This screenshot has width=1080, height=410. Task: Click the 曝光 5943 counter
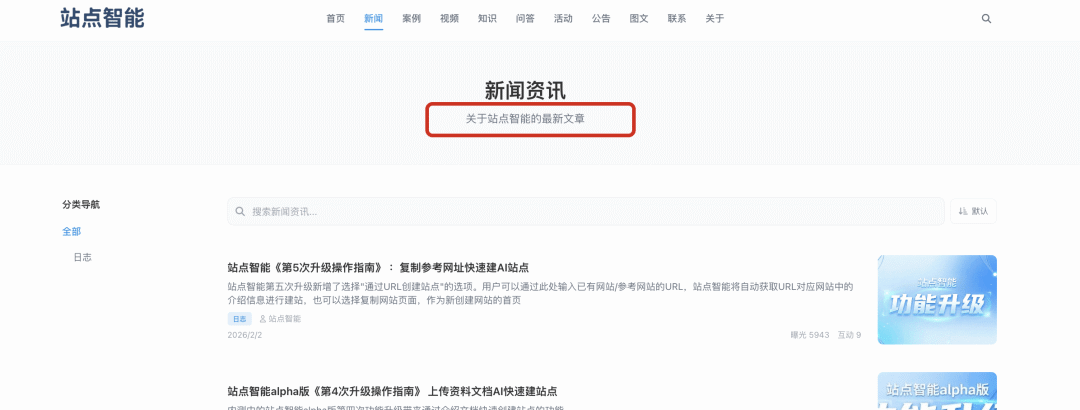click(810, 336)
